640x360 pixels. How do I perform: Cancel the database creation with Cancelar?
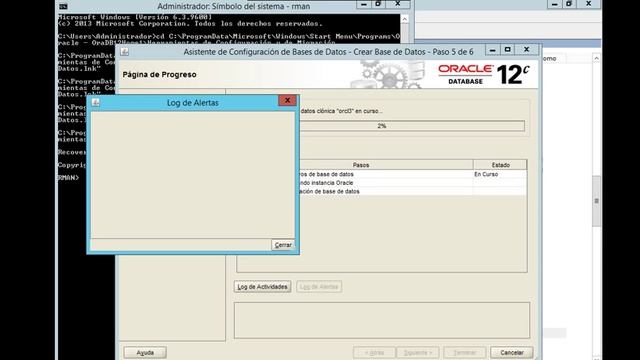(x=511, y=353)
